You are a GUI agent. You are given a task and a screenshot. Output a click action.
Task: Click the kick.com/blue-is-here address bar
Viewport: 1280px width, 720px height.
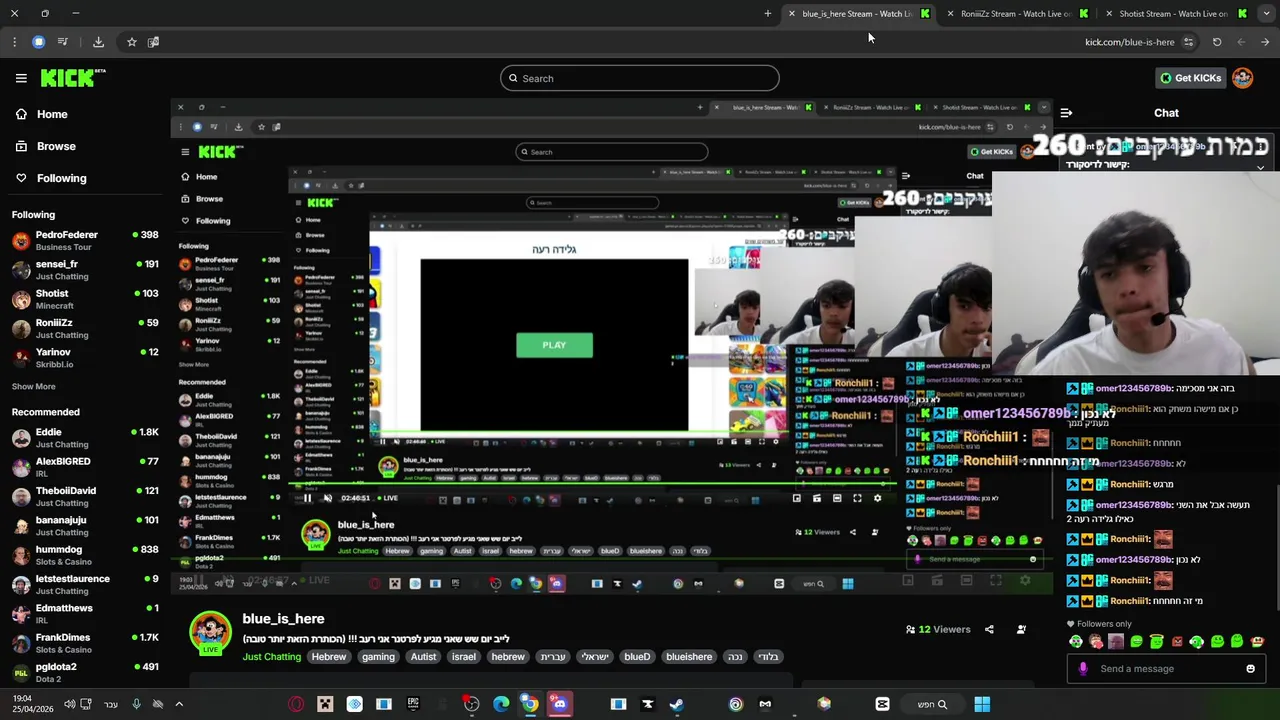1129,42
